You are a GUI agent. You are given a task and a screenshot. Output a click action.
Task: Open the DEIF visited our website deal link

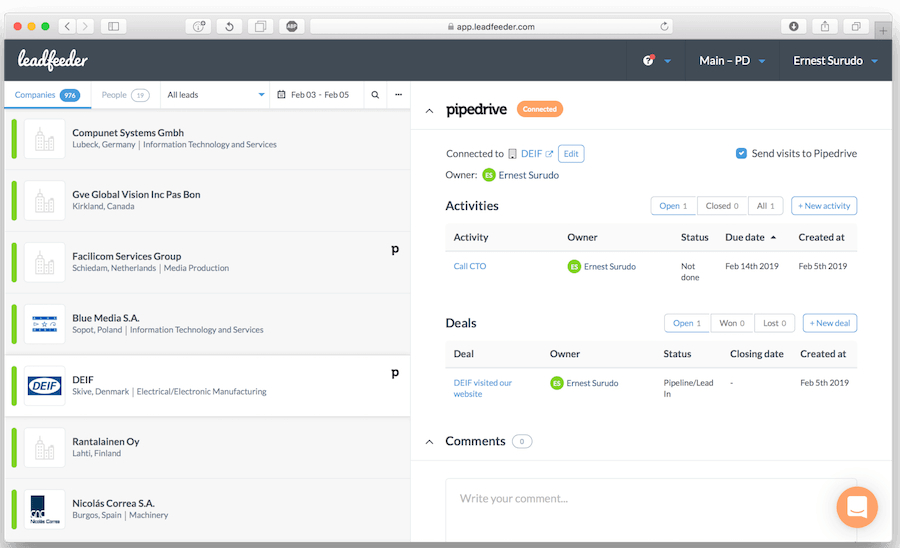[483, 388]
